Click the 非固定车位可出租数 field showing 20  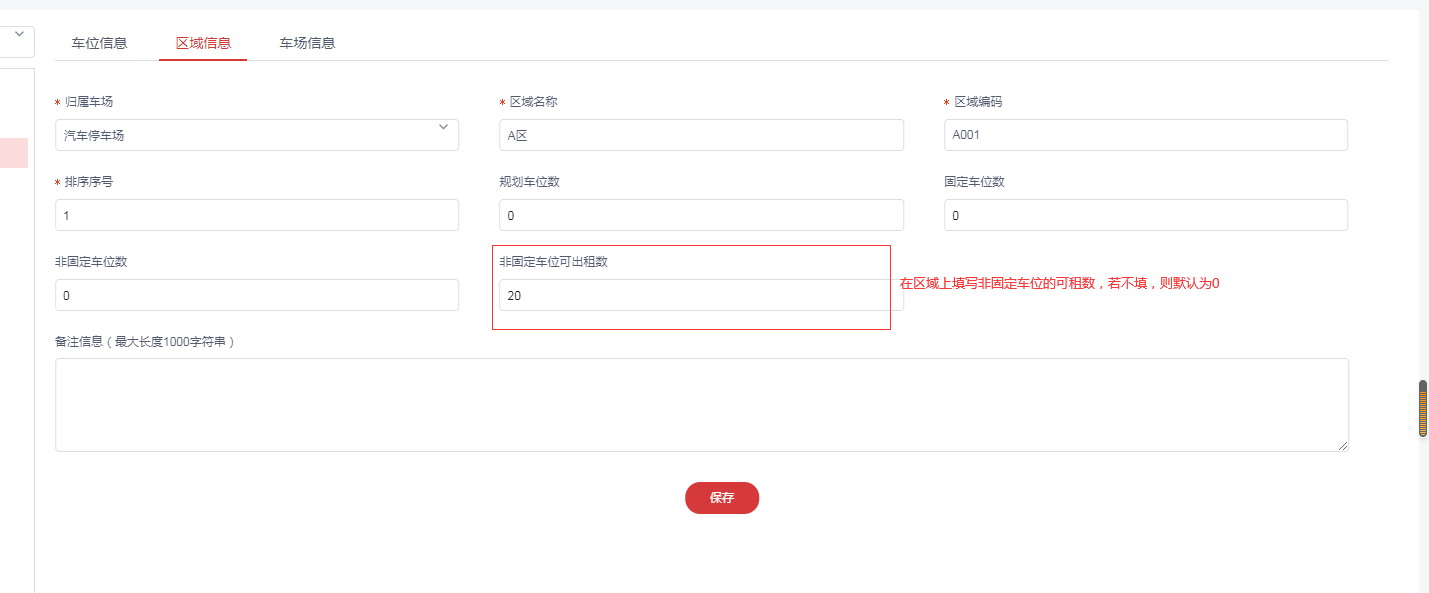tap(701, 295)
